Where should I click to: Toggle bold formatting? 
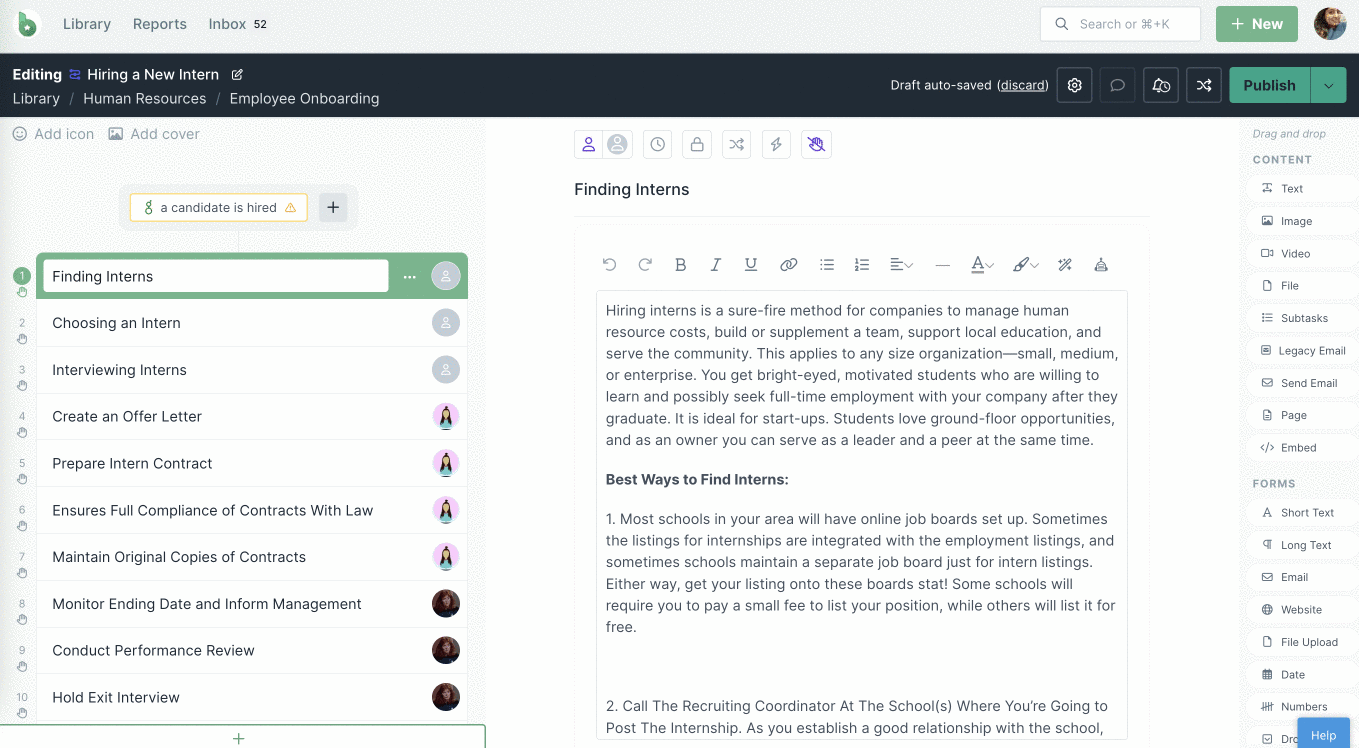[680, 264]
